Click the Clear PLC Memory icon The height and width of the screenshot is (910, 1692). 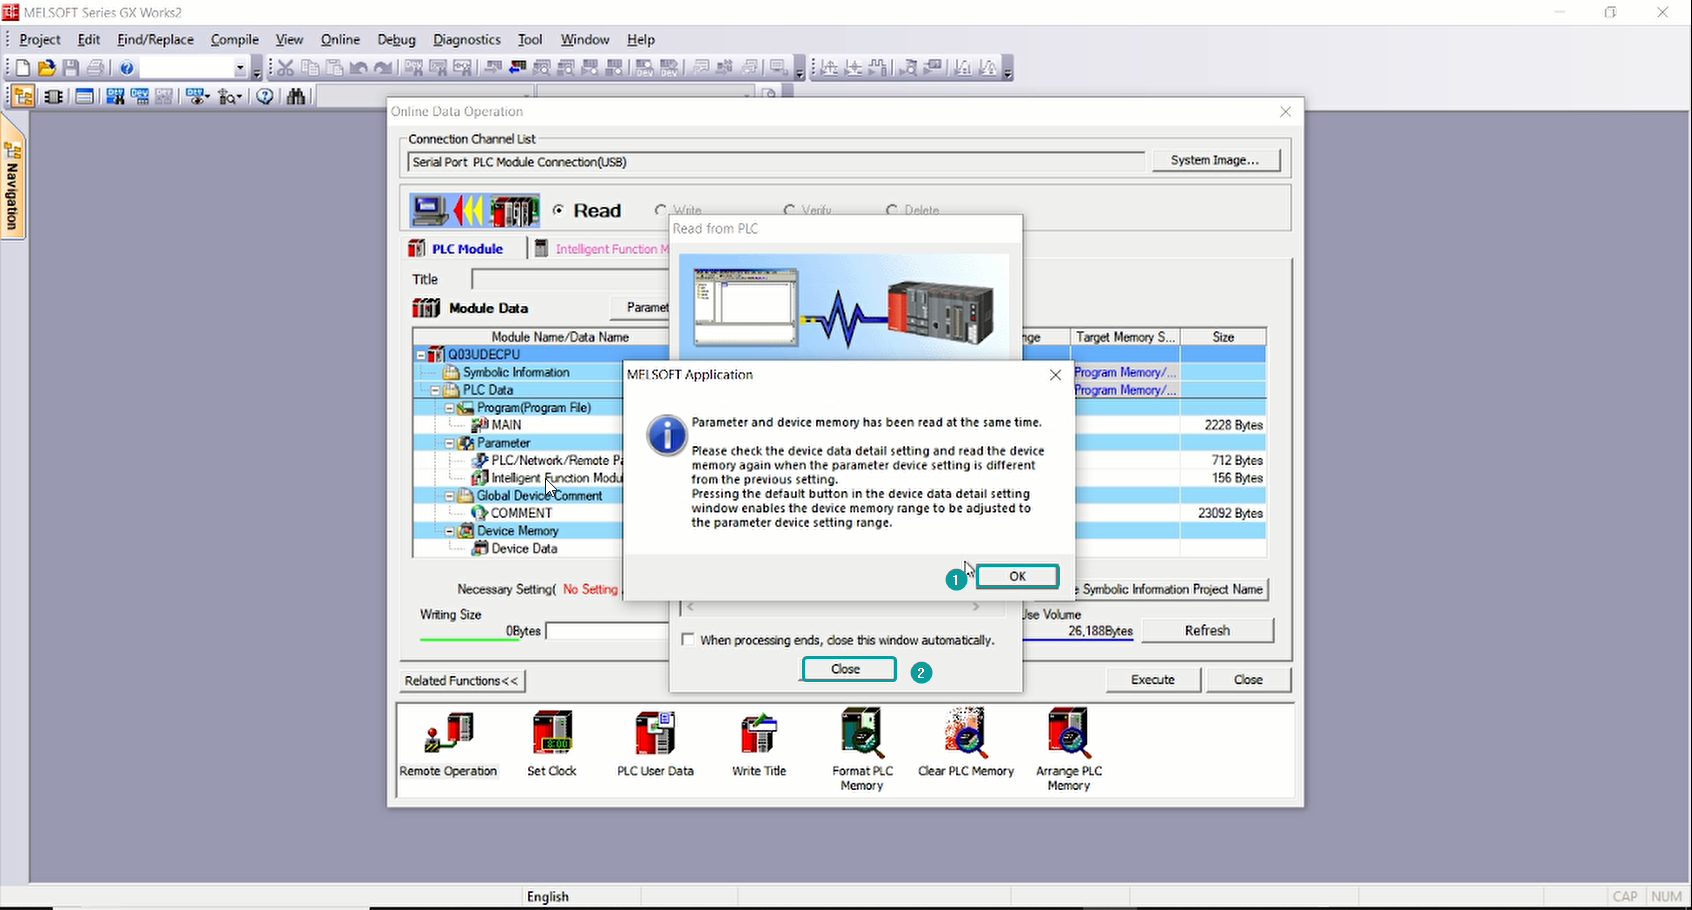[x=966, y=735]
